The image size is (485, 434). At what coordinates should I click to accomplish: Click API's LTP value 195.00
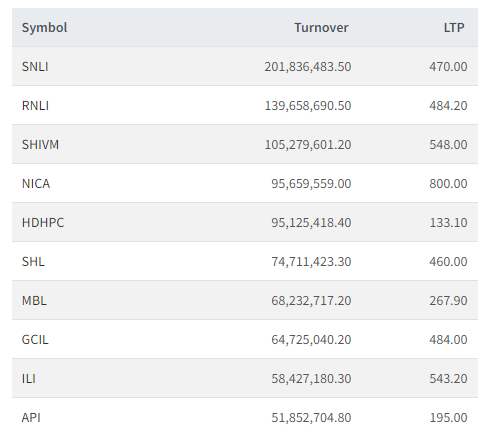[448, 418]
